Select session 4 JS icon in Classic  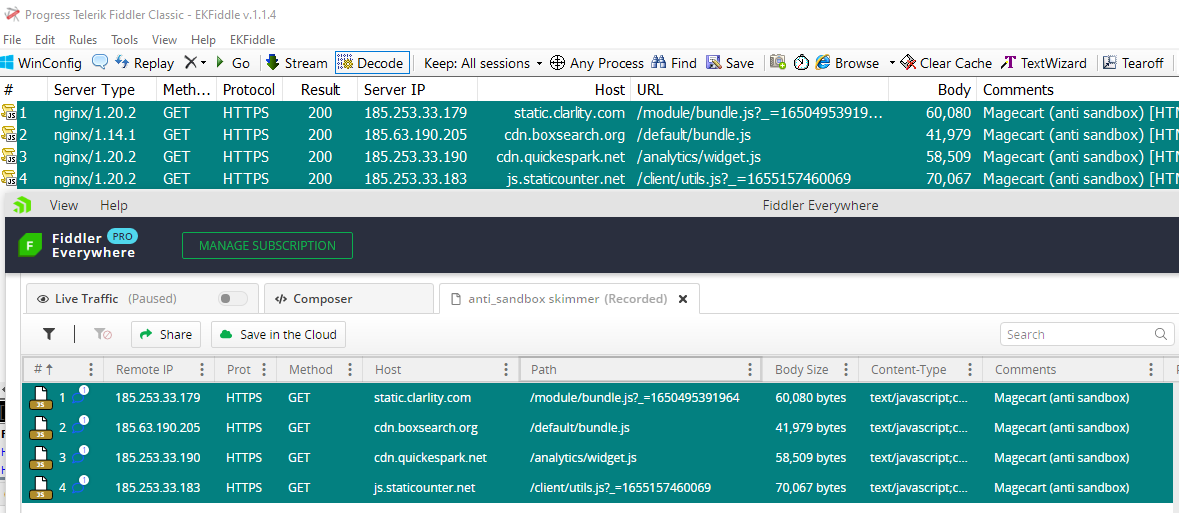8,178
